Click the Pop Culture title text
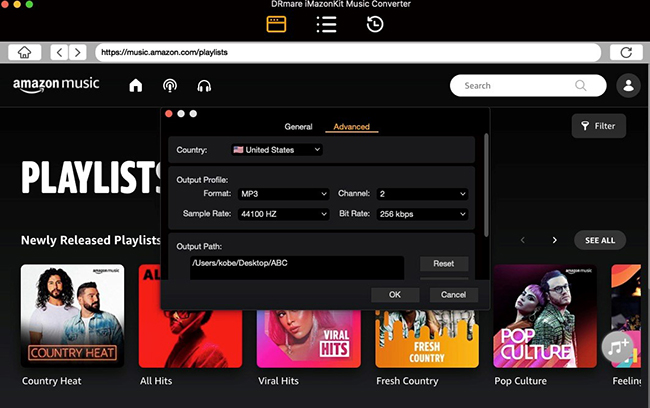Viewport: 650px width, 408px height. click(x=520, y=381)
